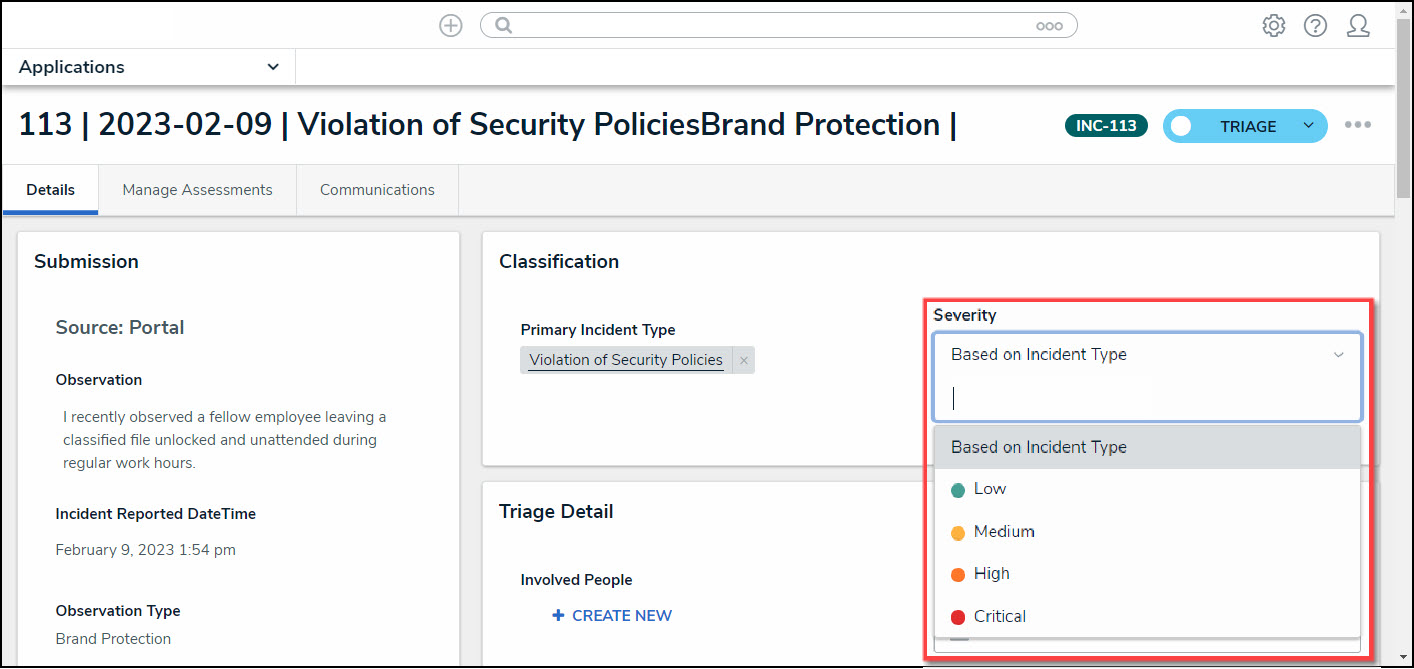The image size is (1414, 669).
Task: Open Violation of Security Policies link
Action: [626, 360]
